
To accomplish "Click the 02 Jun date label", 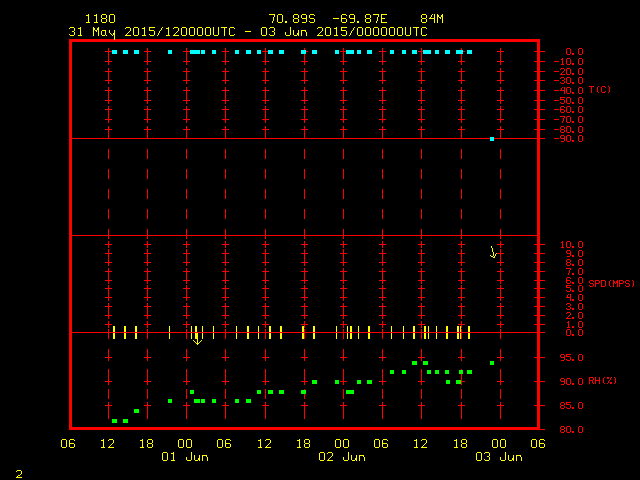I will click(341, 457).
